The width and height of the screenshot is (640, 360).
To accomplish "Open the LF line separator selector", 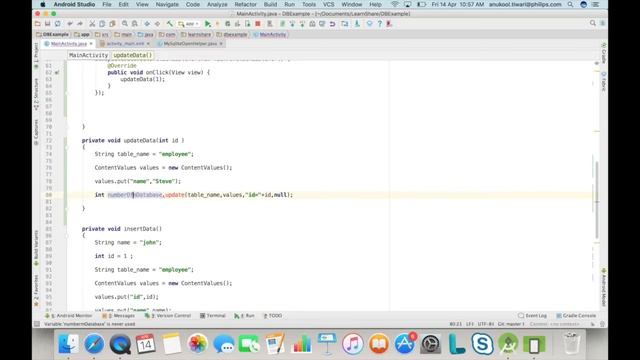I will tap(470, 324).
